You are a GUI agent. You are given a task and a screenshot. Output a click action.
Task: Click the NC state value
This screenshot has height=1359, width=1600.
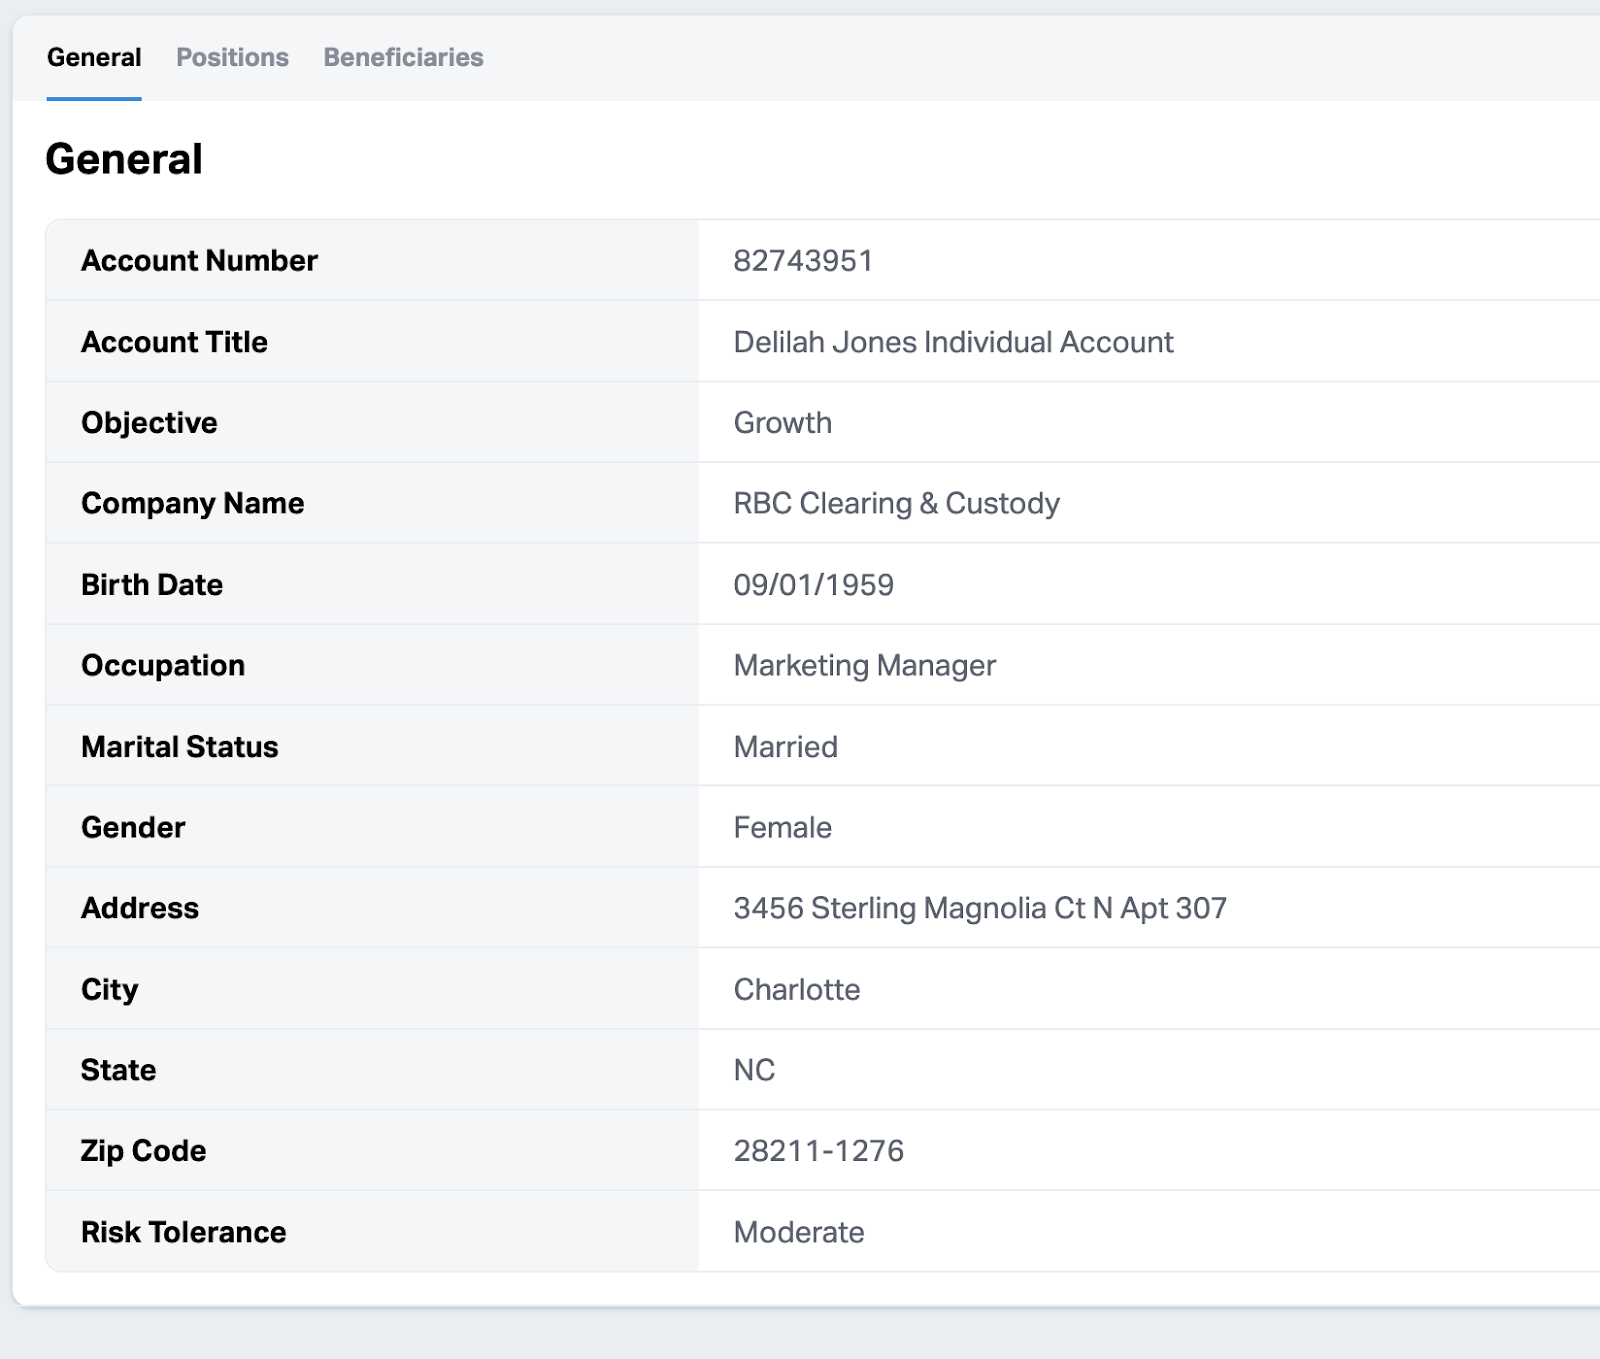754,1070
